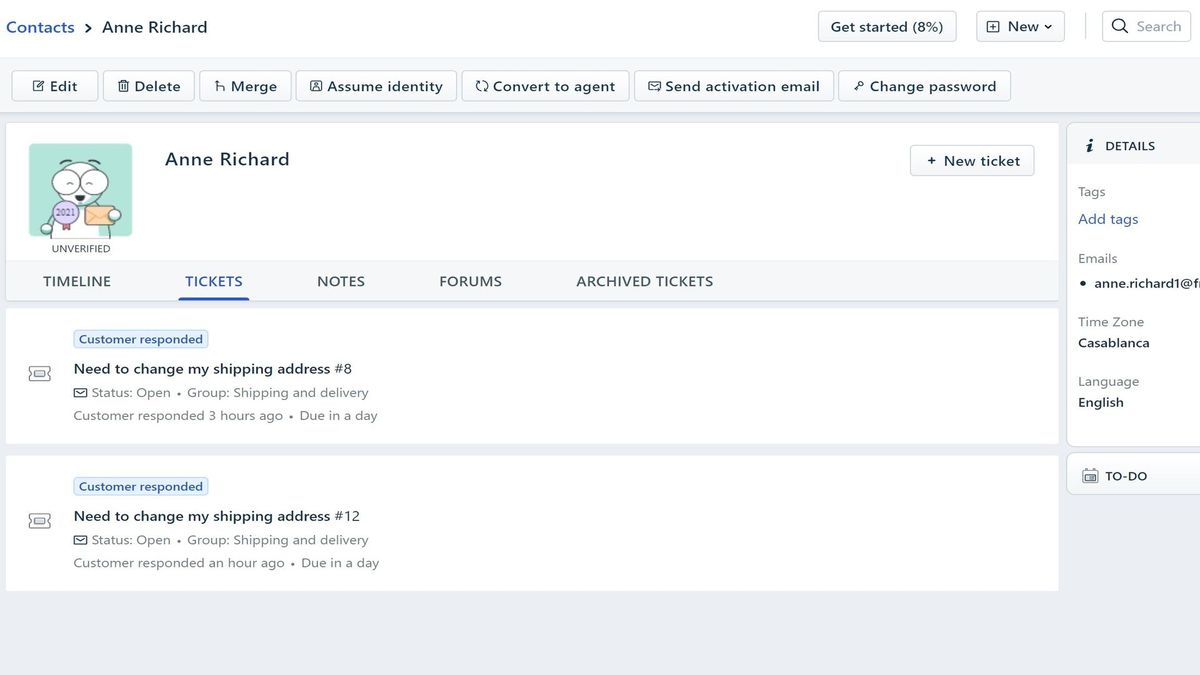Click the envelope status icon on ticket #8
Image resolution: width=1200 pixels, height=675 pixels.
point(80,393)
